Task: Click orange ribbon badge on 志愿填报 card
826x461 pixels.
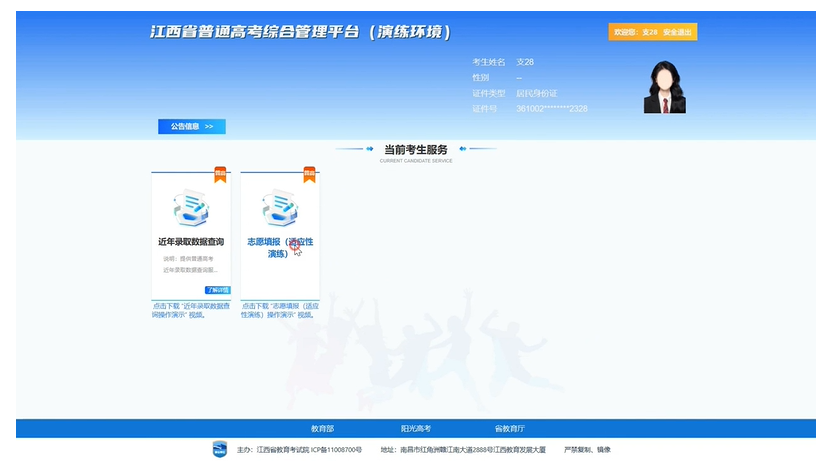Action: coord(309,175)
